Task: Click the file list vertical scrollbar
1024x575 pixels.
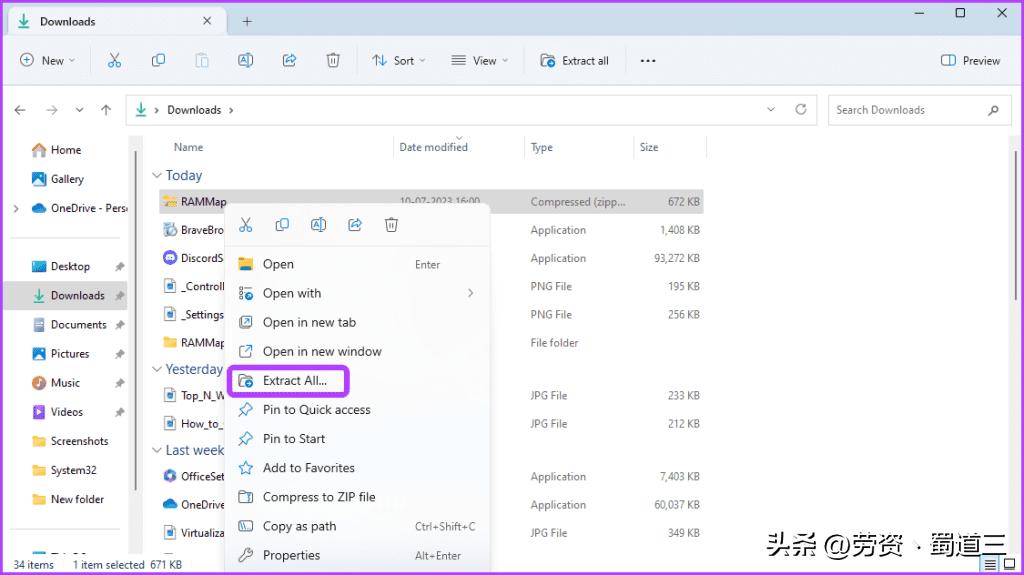Action: 1016,225
